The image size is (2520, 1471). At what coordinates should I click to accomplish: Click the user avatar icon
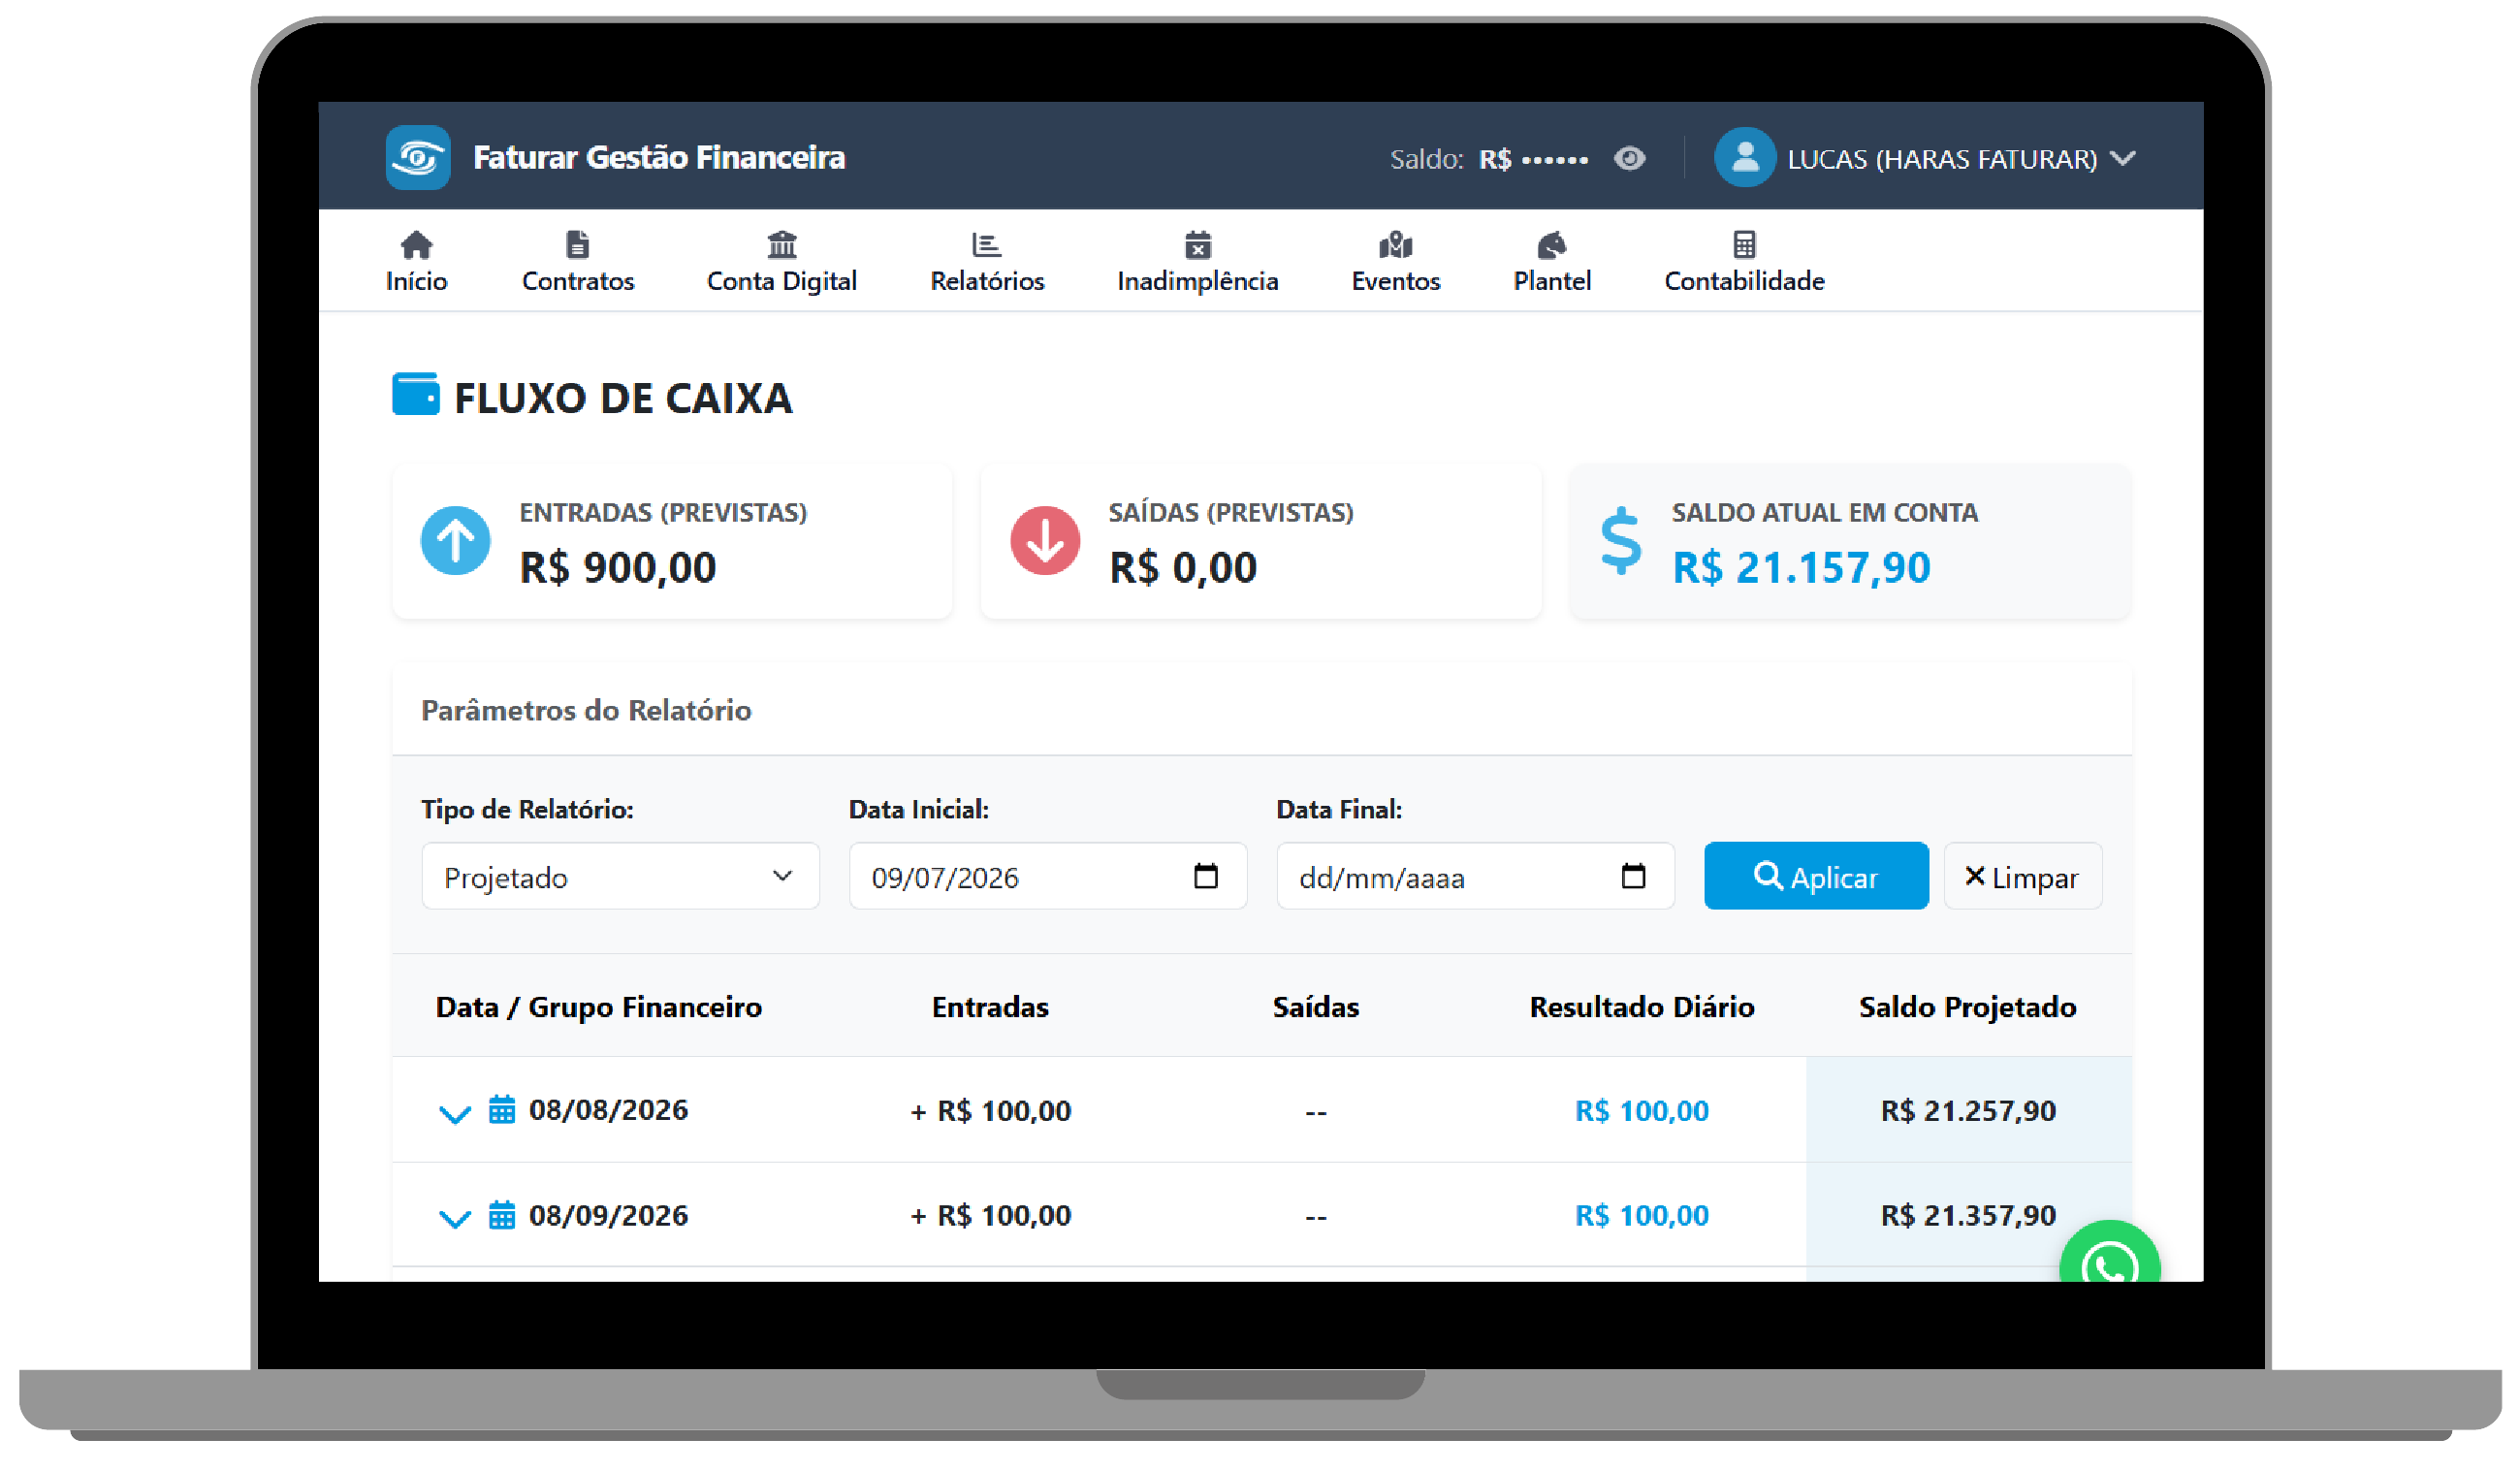(x=1744, y=157)
